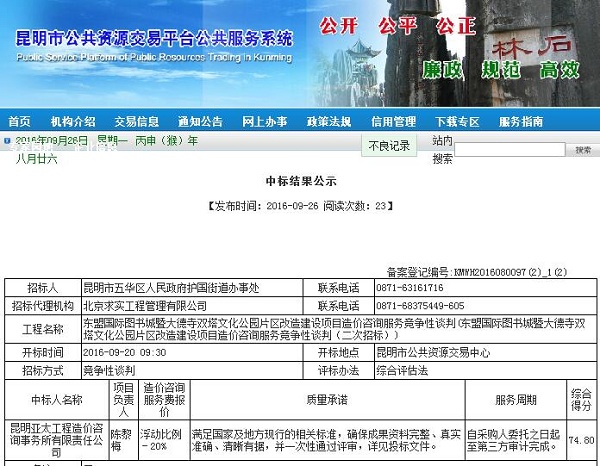Open the 网上办事 navigation item
Viewport: 600px width, 466px height.
264,121
